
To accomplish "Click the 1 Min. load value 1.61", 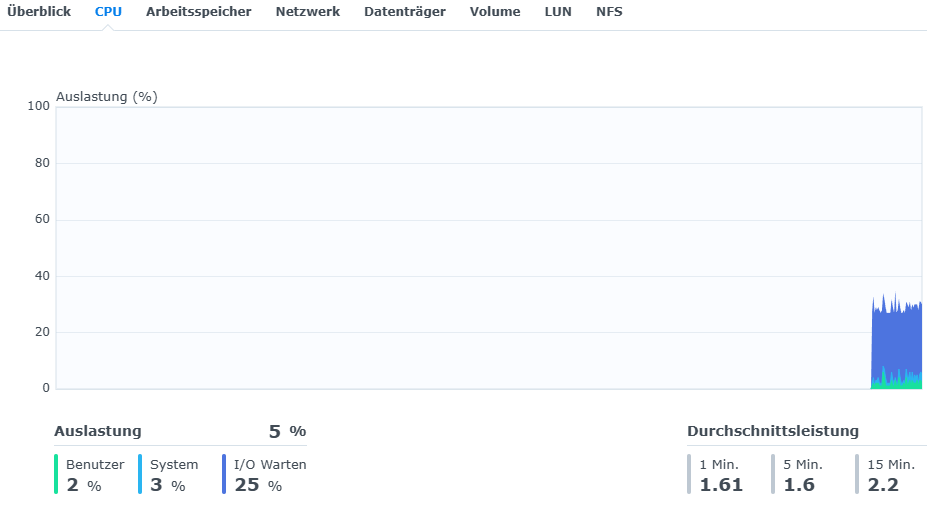I will pyautogui.click(x=721, y=486).
